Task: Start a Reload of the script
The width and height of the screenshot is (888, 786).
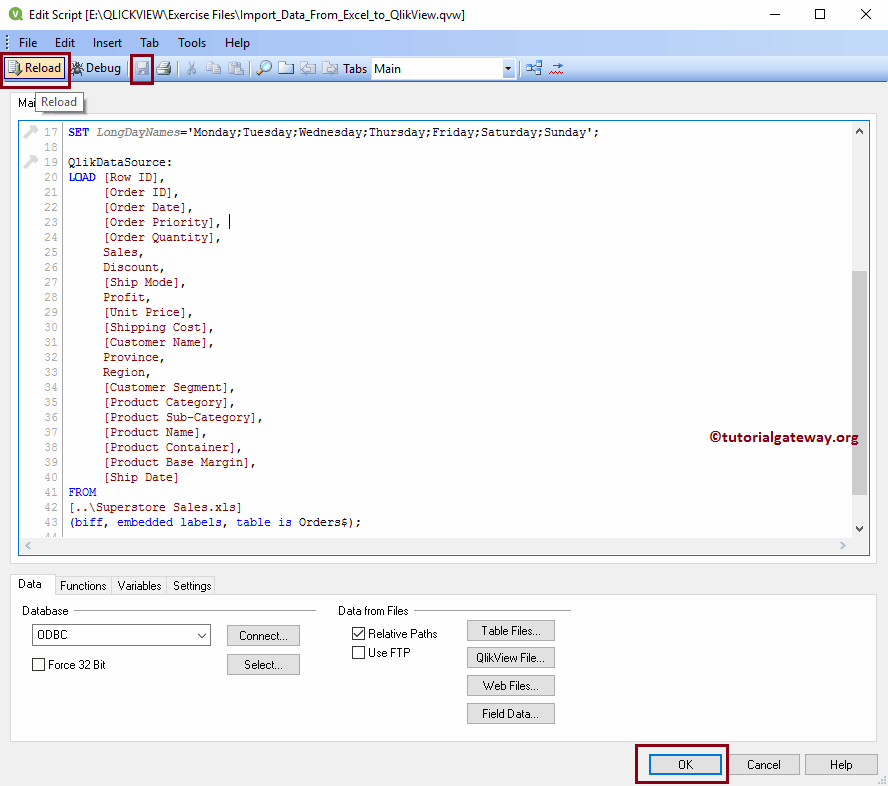Action: (35, 68)
